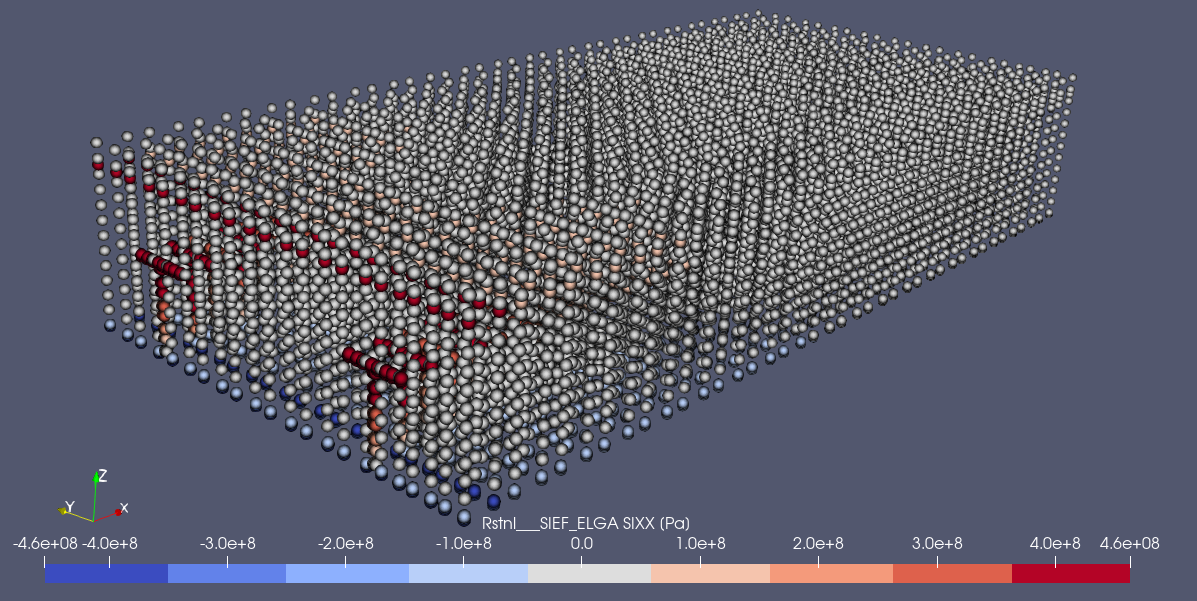The height and width of the screenshot is (601, 1197).
Task: Select the color legend title Rstnl___SIEF_ELGA SIXX
Action: pyautogui.click(x=586, y=523)
